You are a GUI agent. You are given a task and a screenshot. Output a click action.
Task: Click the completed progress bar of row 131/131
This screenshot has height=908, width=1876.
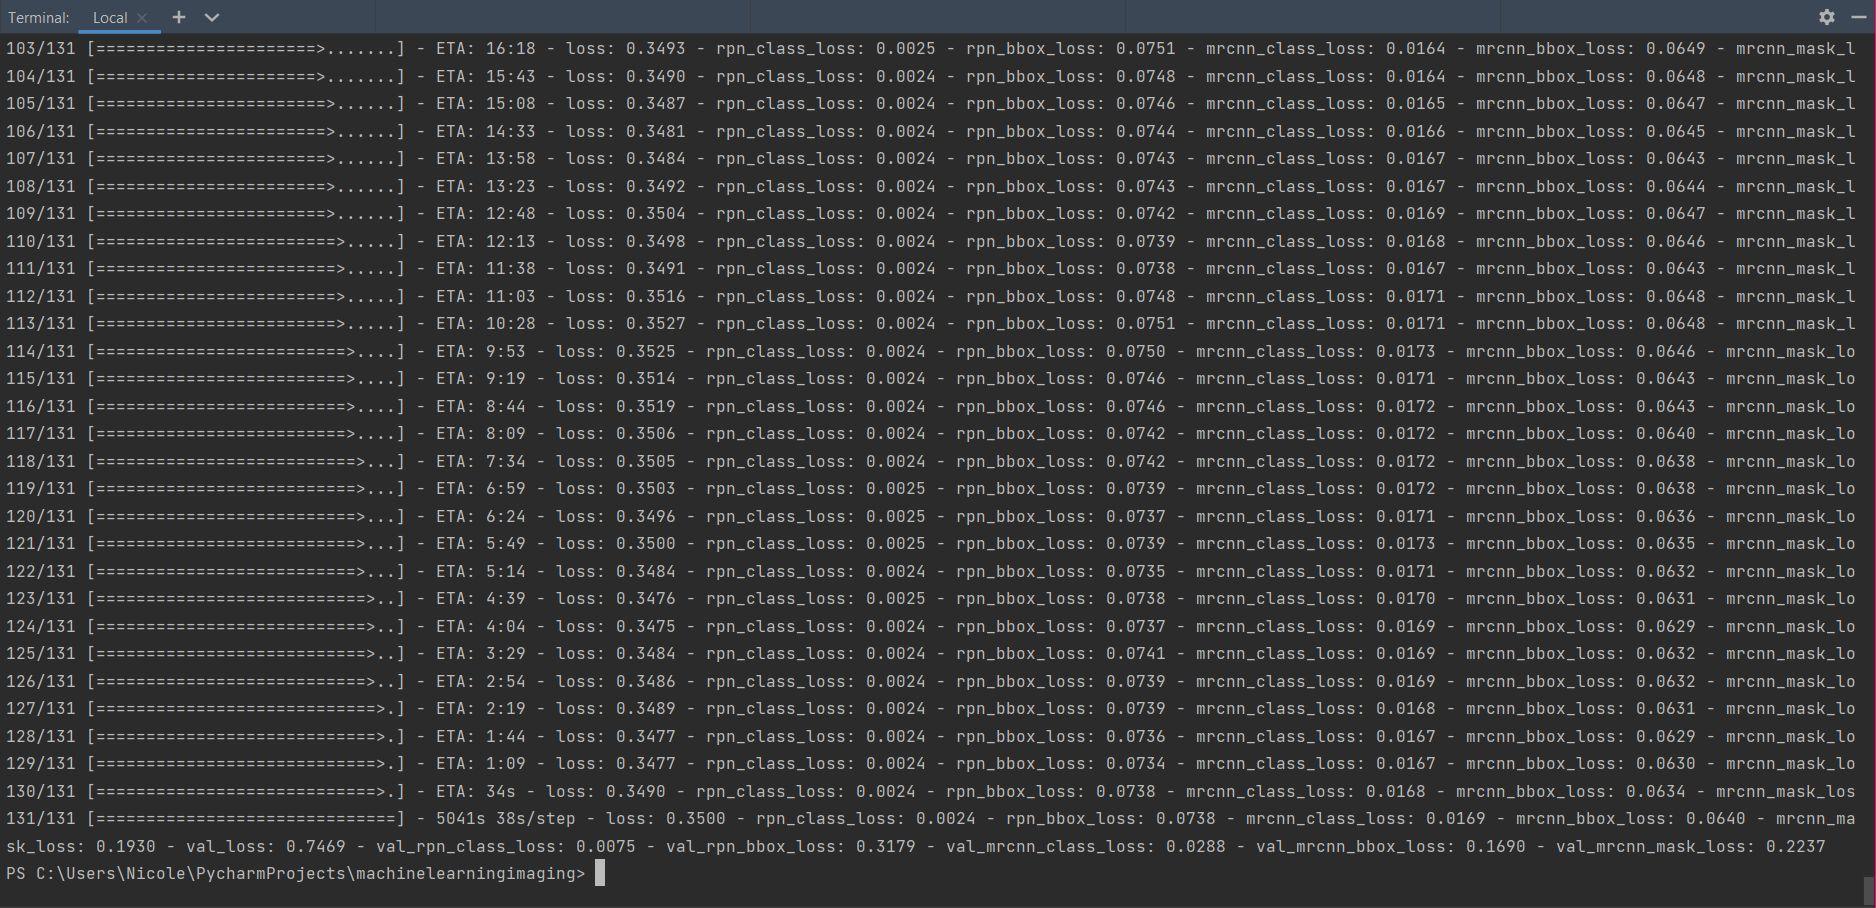tap(246, 818)
